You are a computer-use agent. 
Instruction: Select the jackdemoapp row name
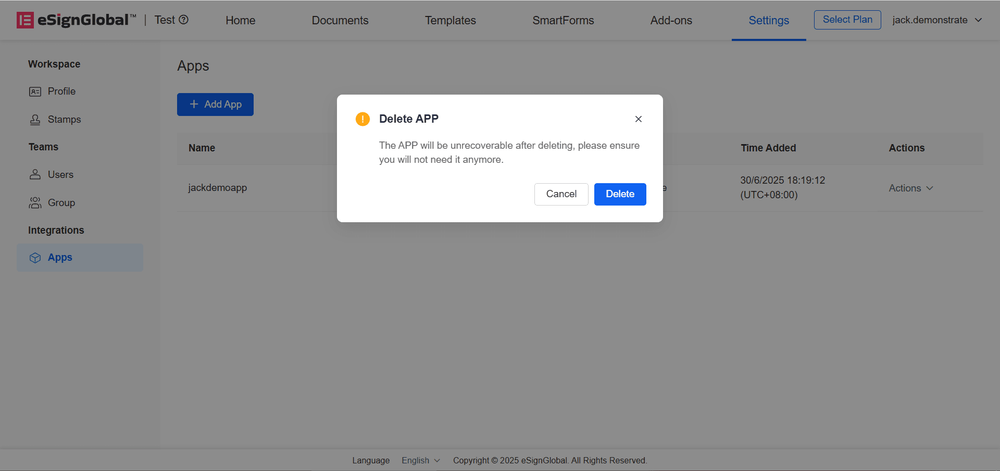217,188
